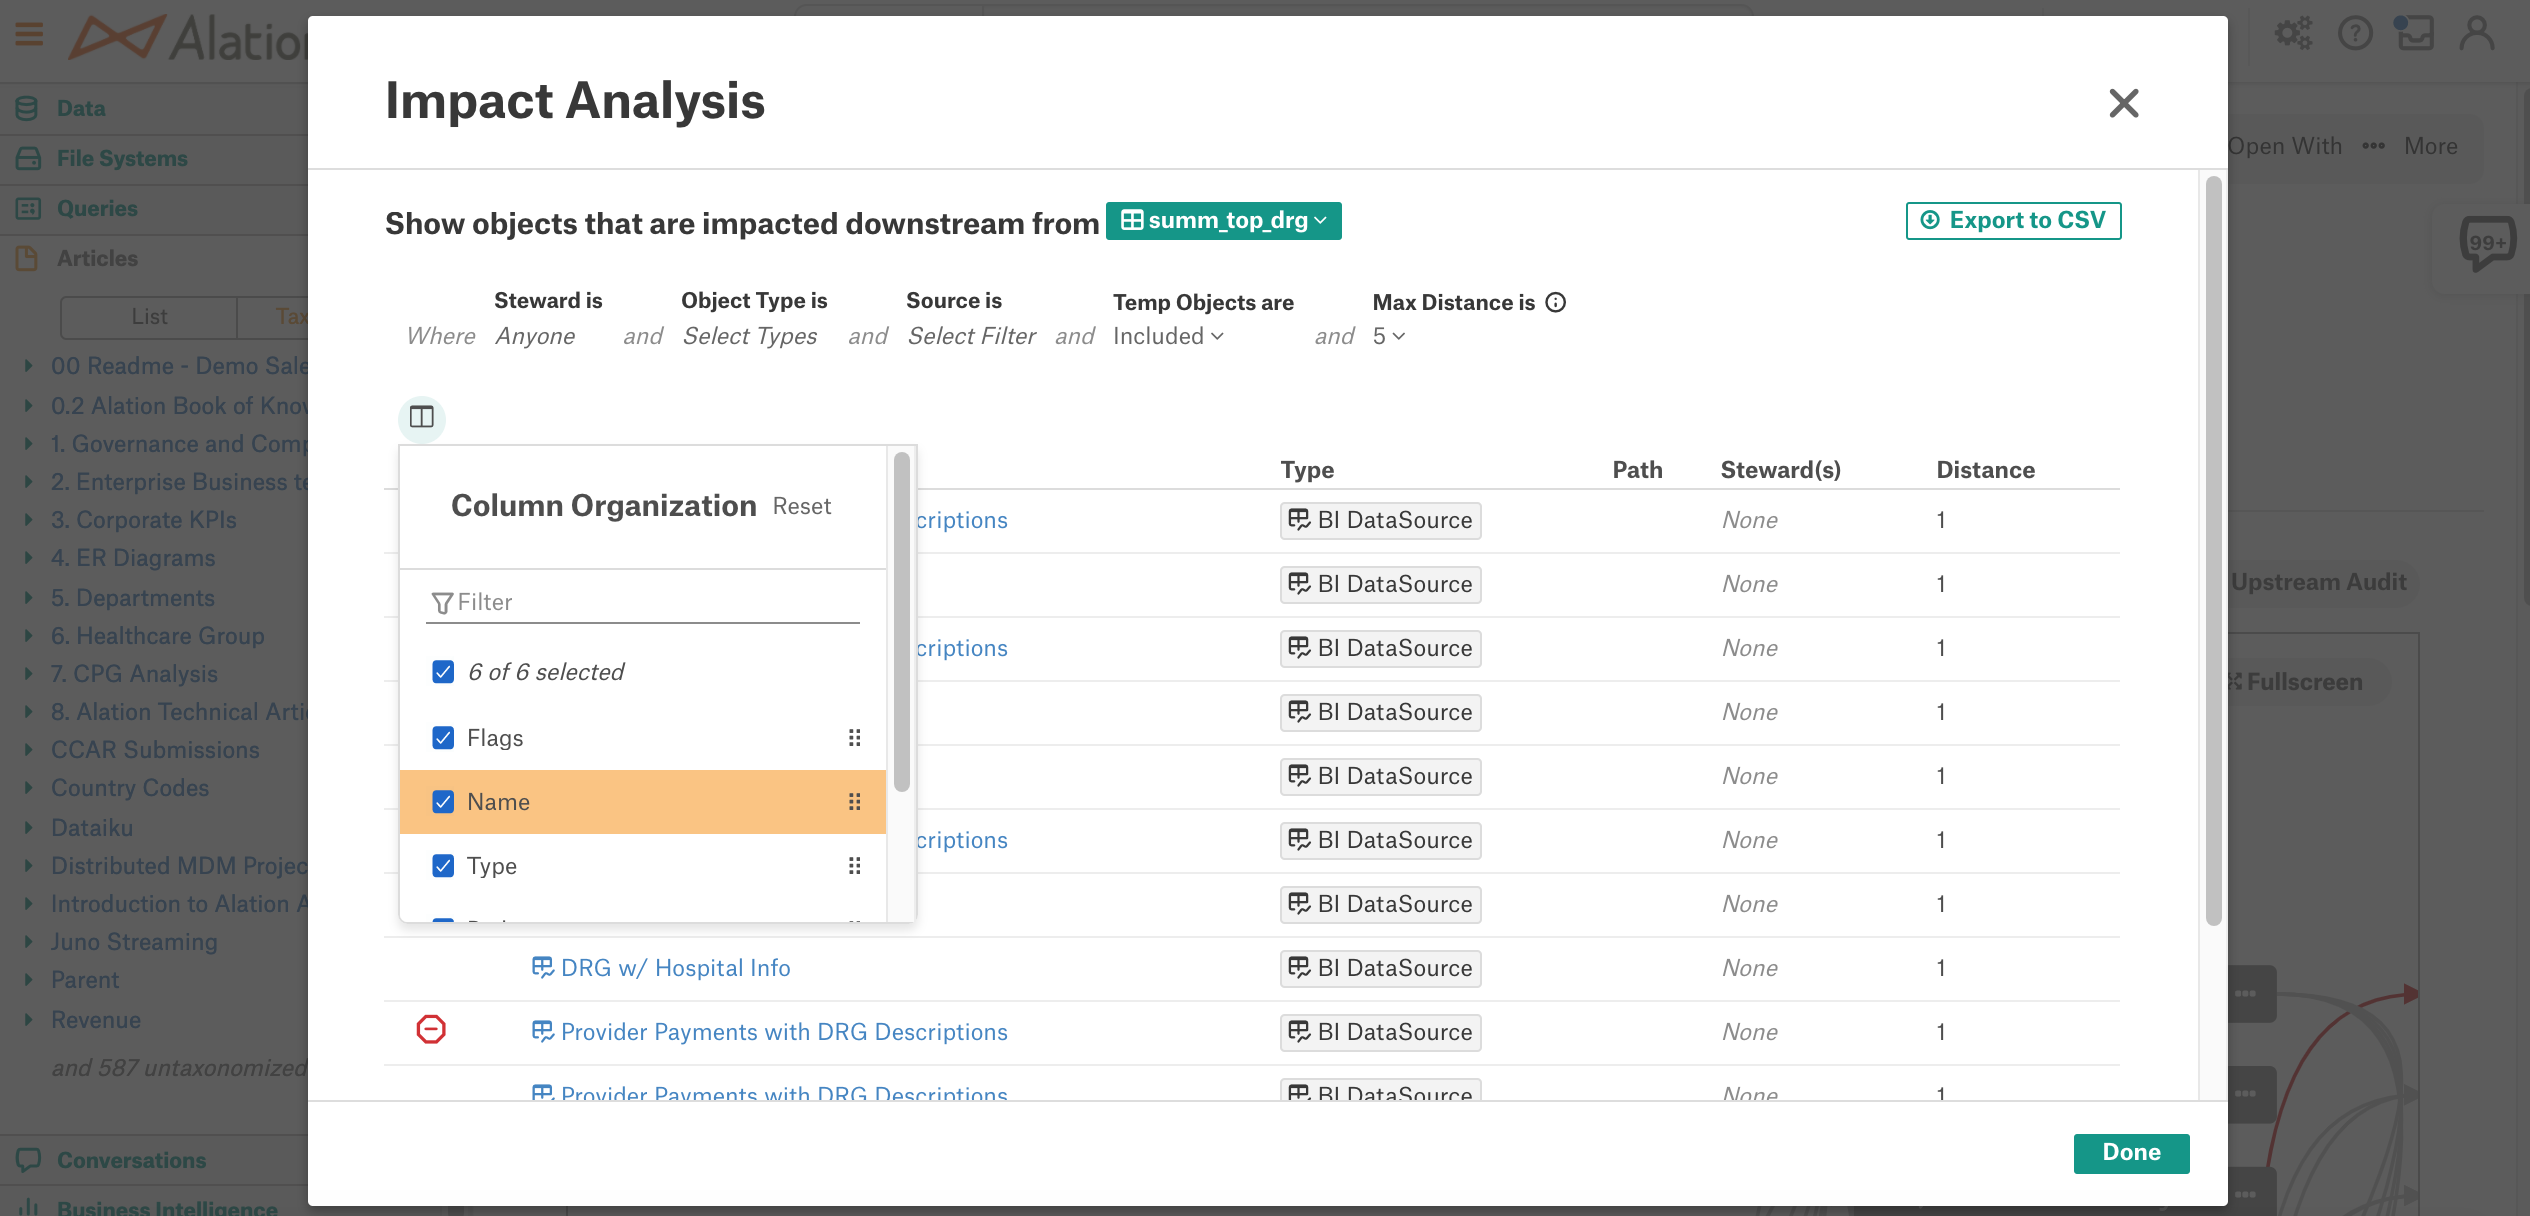This screenshot has width=2530, height=1216.
Task: Click the Alation logo
Action: click(x=188, y=38)
